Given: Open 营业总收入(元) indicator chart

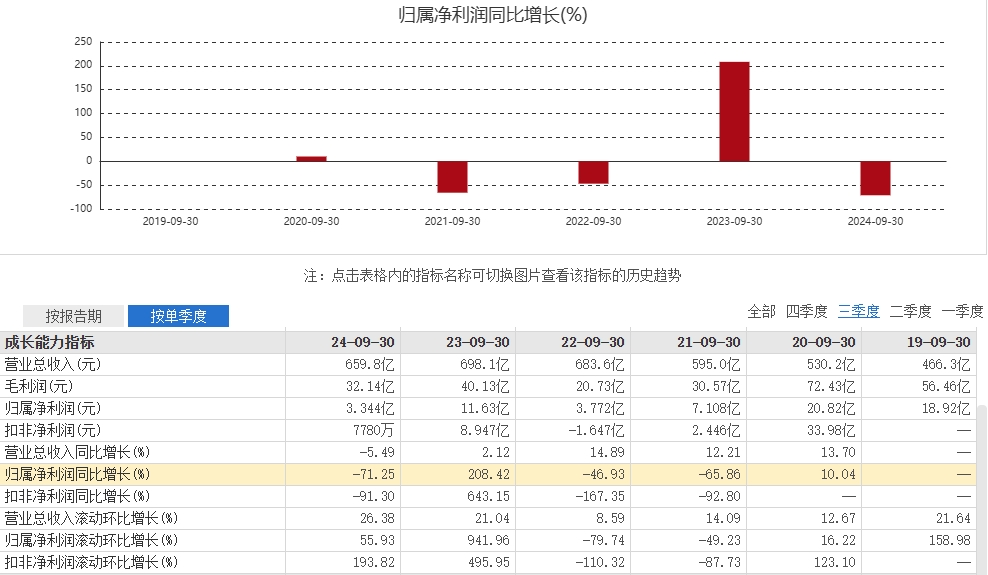Looking at the screenshot, I should 52,365.
